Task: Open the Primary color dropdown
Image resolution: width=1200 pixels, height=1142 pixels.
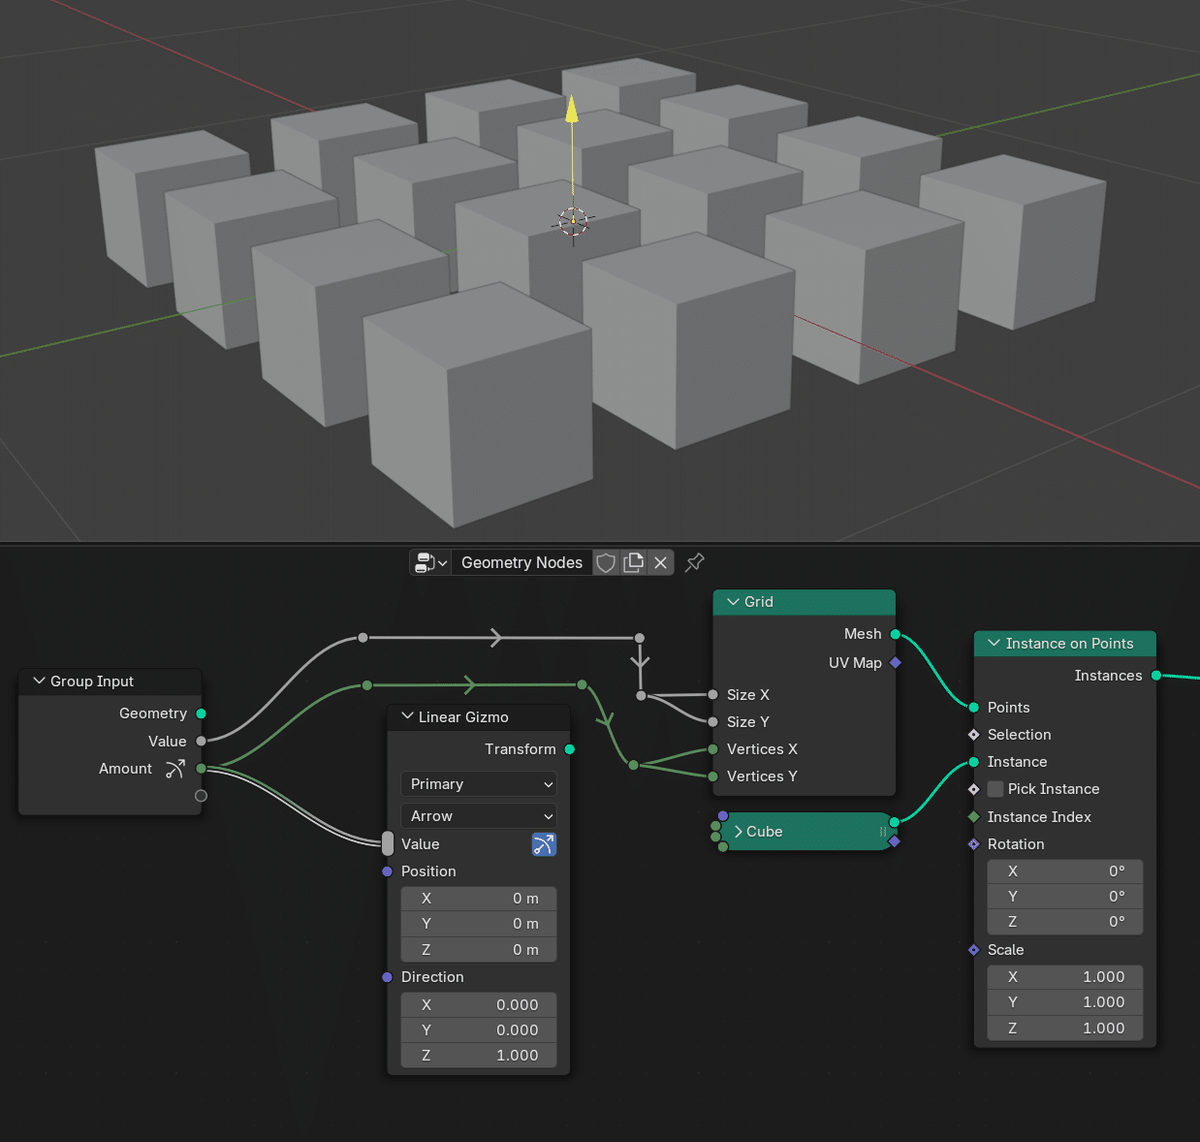Action: pos(478,784)
